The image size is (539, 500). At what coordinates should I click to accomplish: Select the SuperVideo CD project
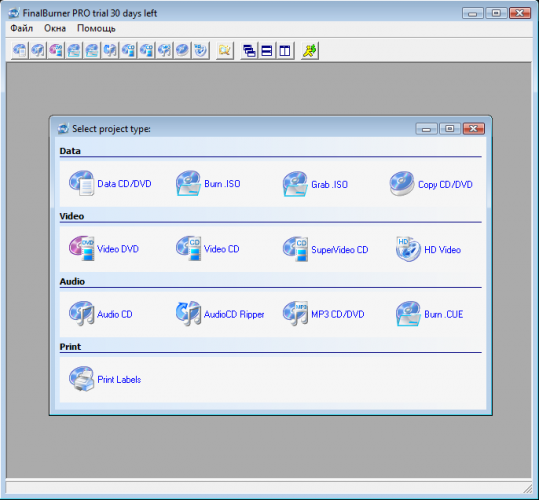click(x=325, y=249)
